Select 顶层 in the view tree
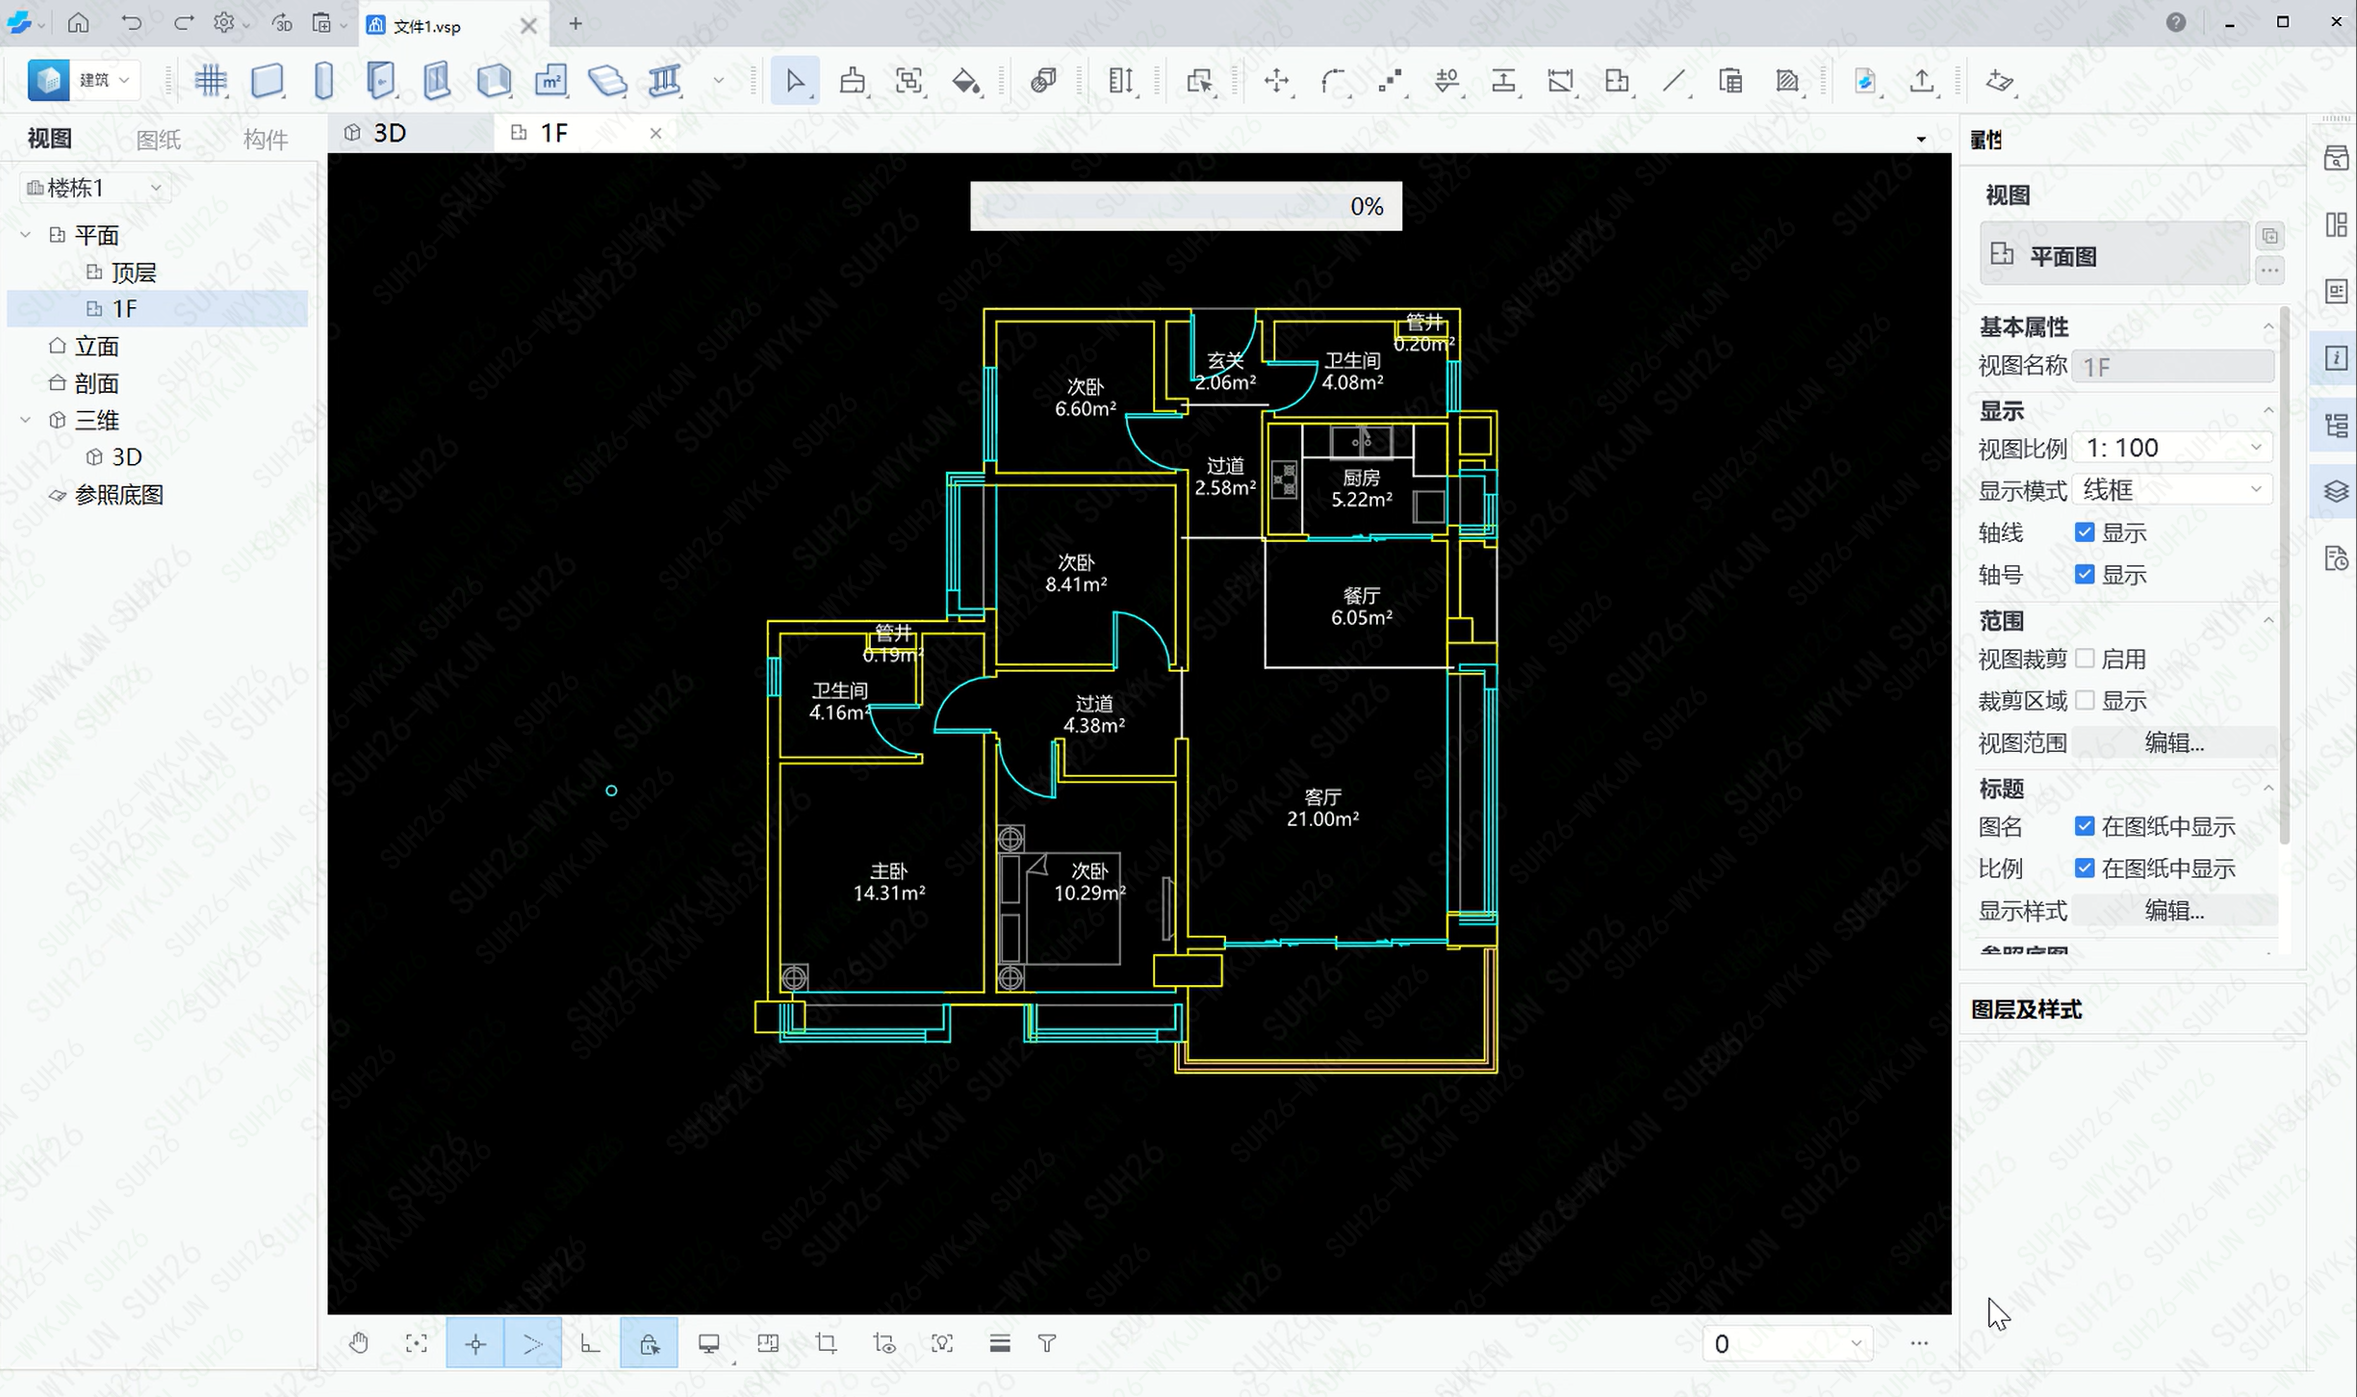 (133, 273)
